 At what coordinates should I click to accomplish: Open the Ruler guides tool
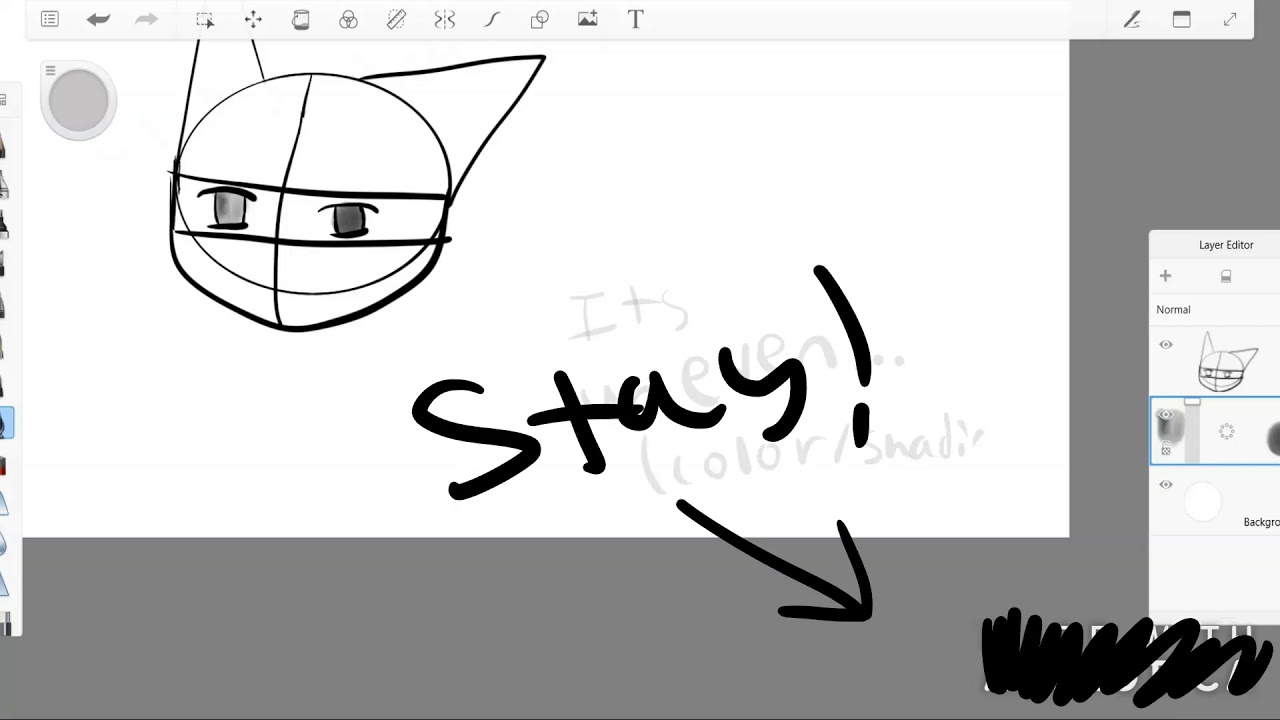[396, 19]
